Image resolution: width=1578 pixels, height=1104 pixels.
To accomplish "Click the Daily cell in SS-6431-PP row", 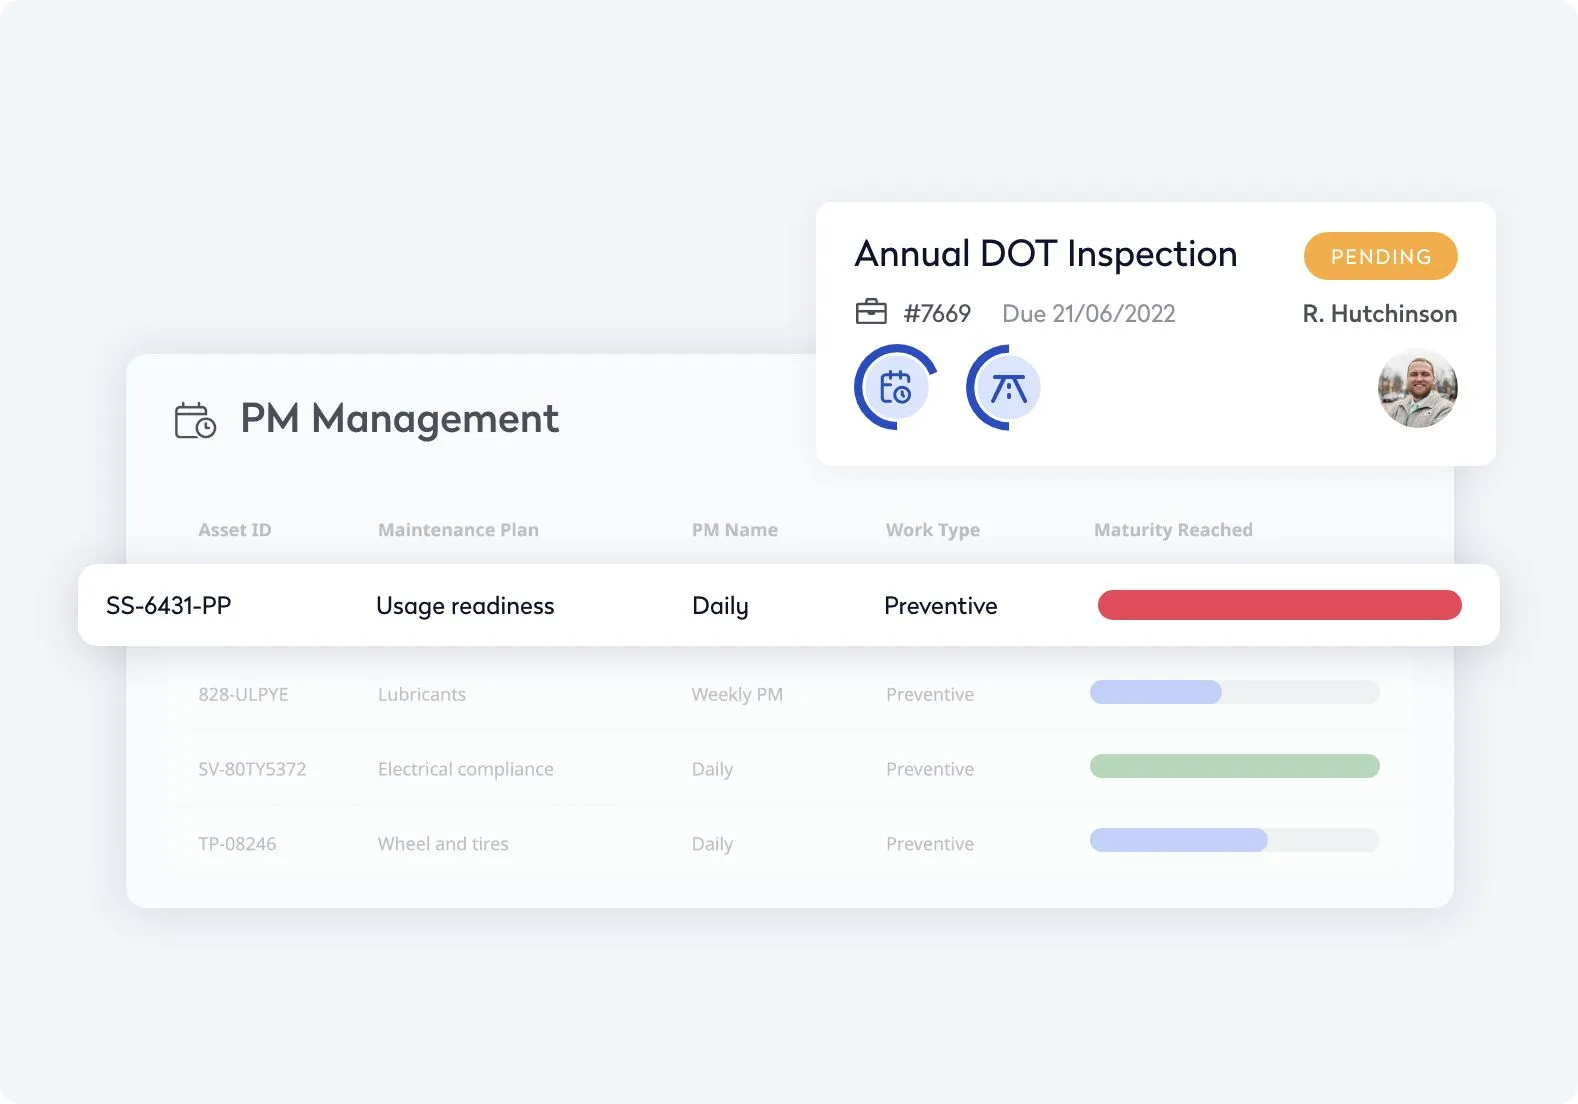I will click(x=720, y=606).
